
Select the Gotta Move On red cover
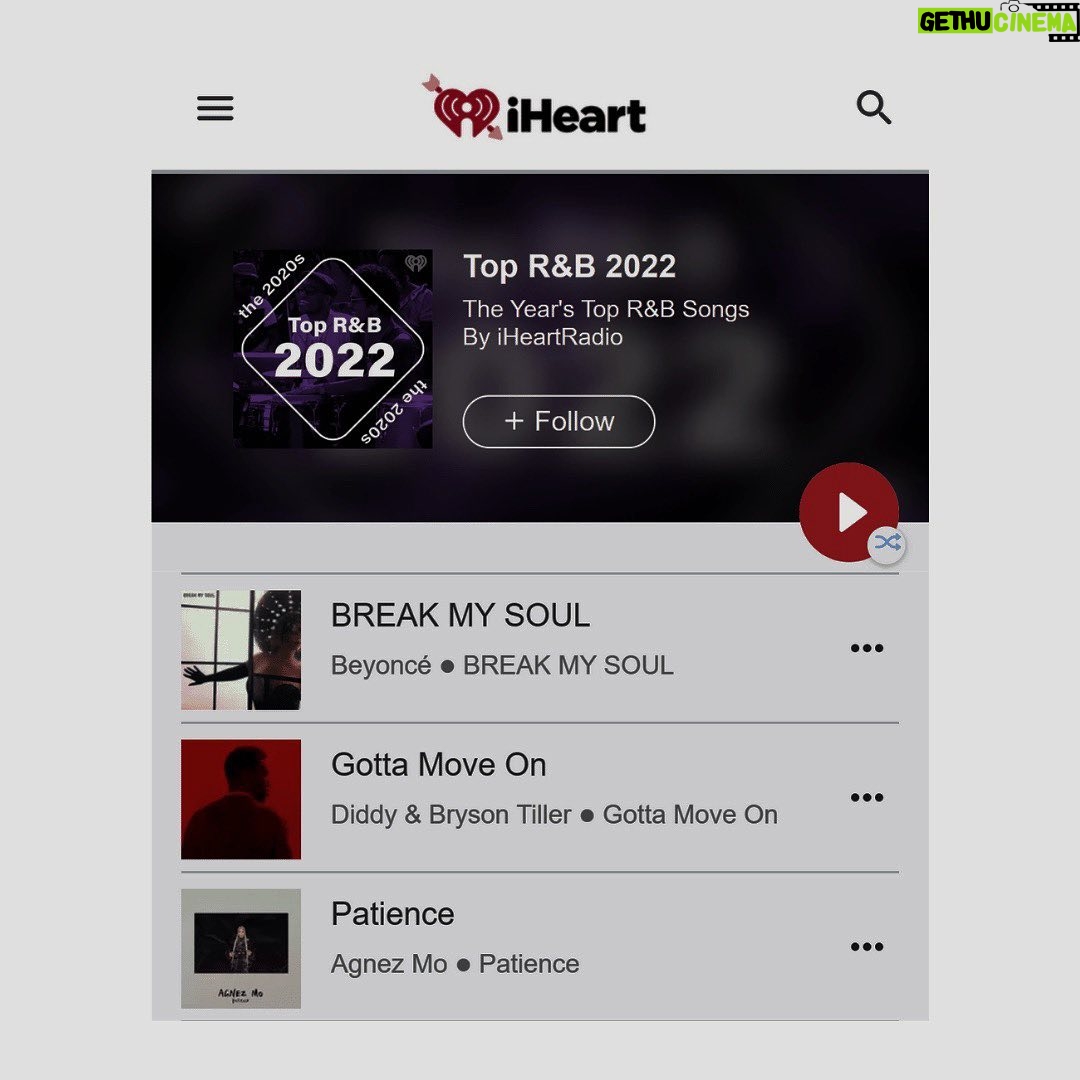coord(241,799)
